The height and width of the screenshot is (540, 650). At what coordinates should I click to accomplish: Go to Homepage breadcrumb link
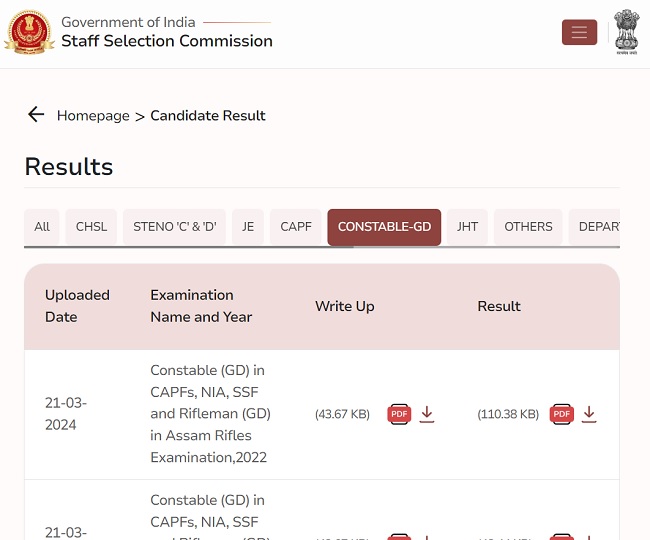point(93,116)
